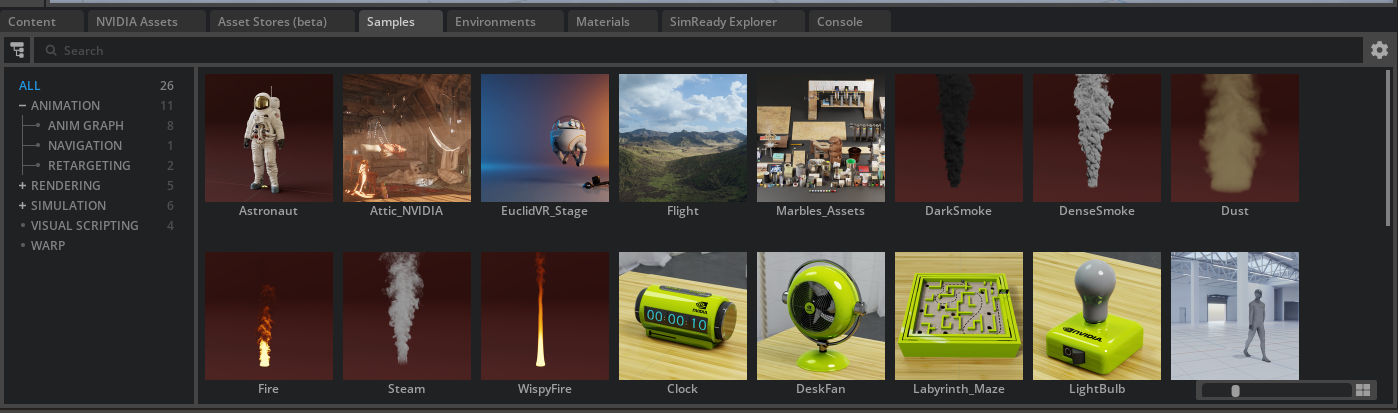The image size is (1398, 413).
Task: Select the Clock sample thumbnail
Action: point(683,316)
